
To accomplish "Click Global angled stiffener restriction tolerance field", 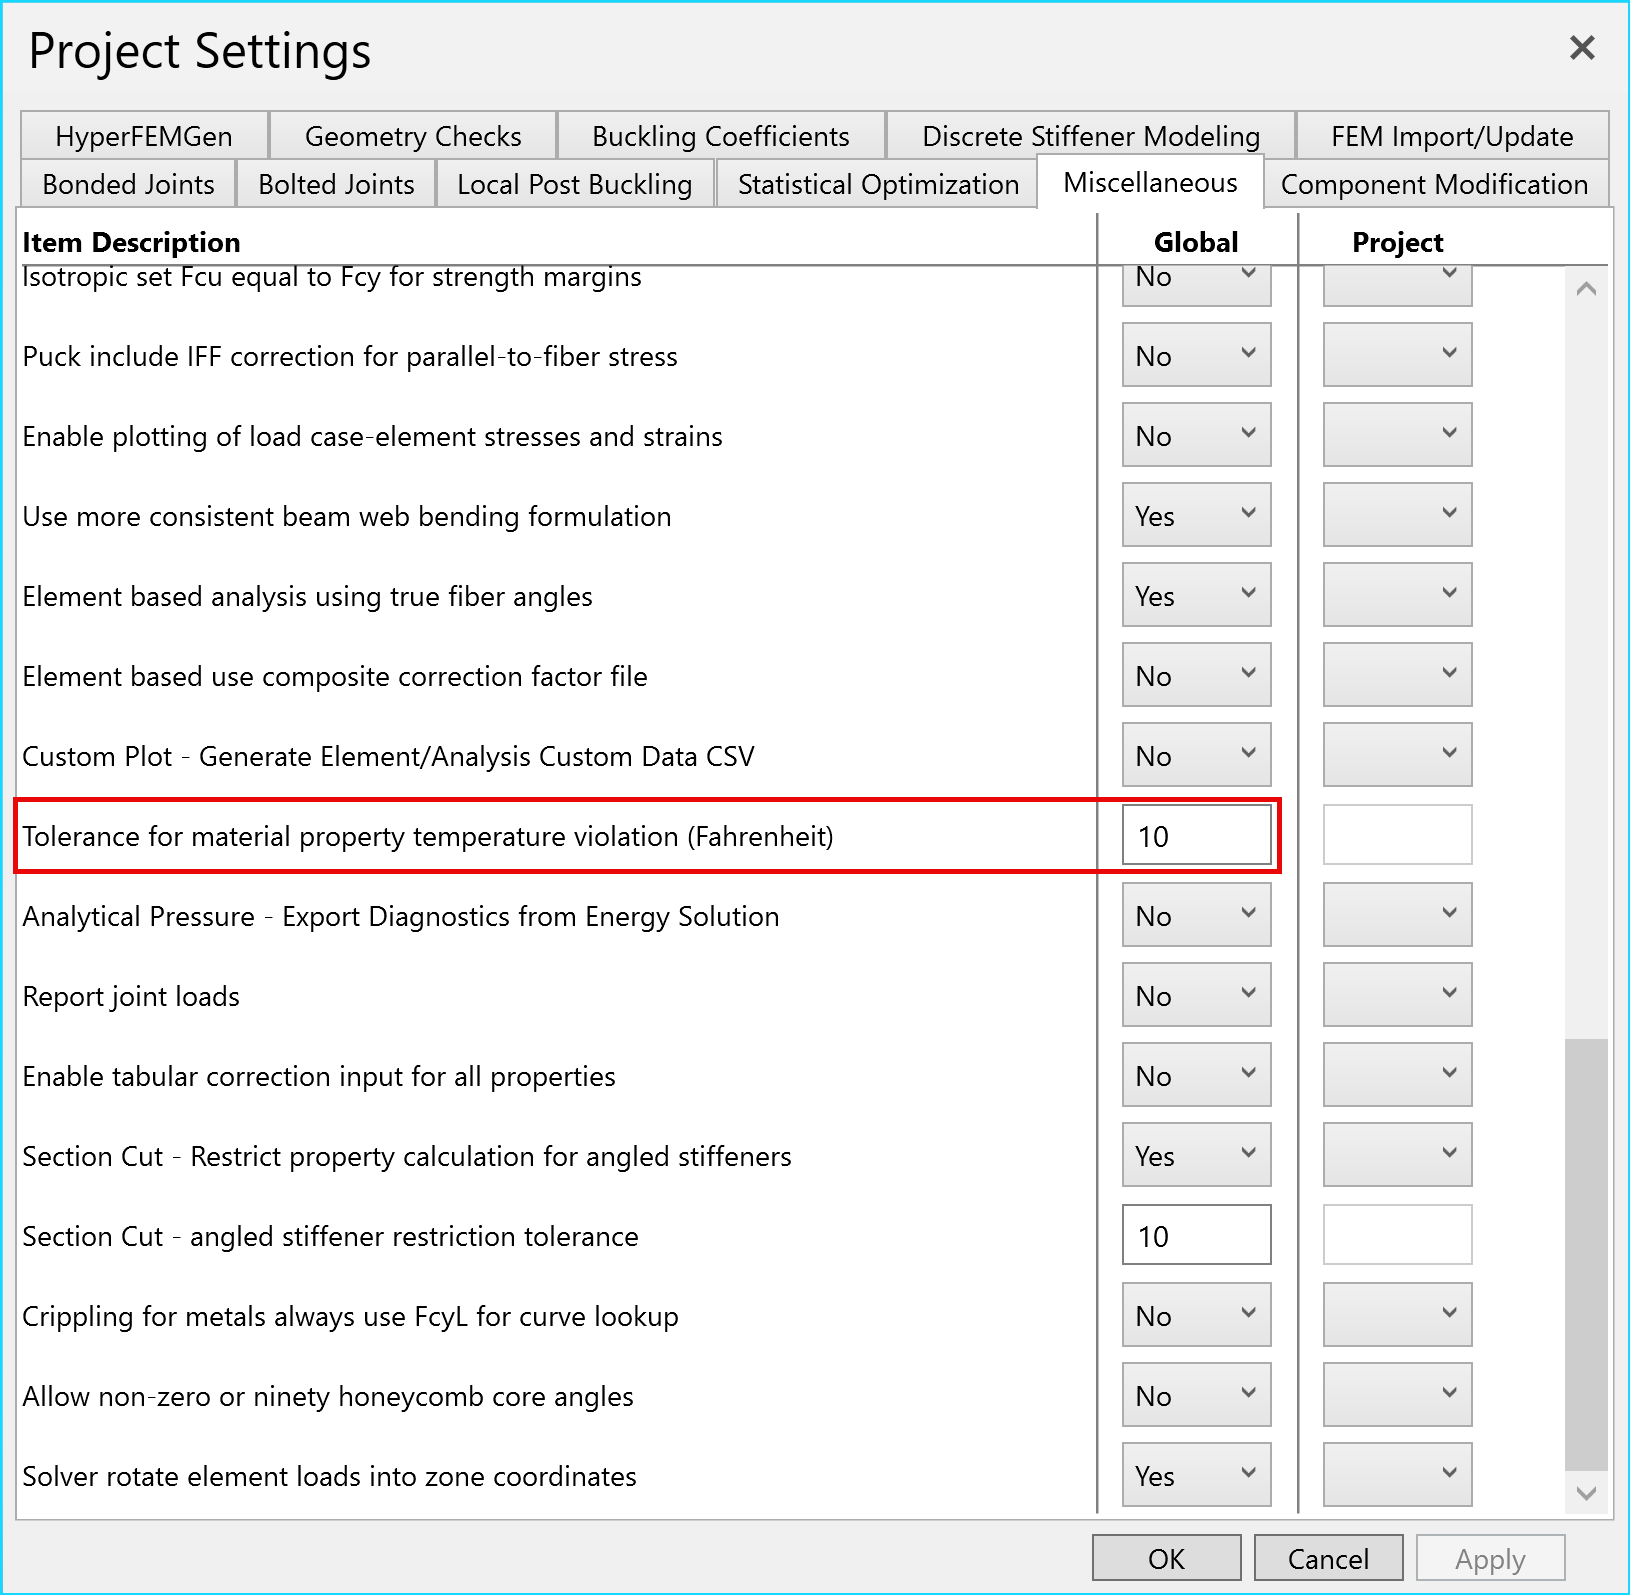I will pos(1196,1235).
